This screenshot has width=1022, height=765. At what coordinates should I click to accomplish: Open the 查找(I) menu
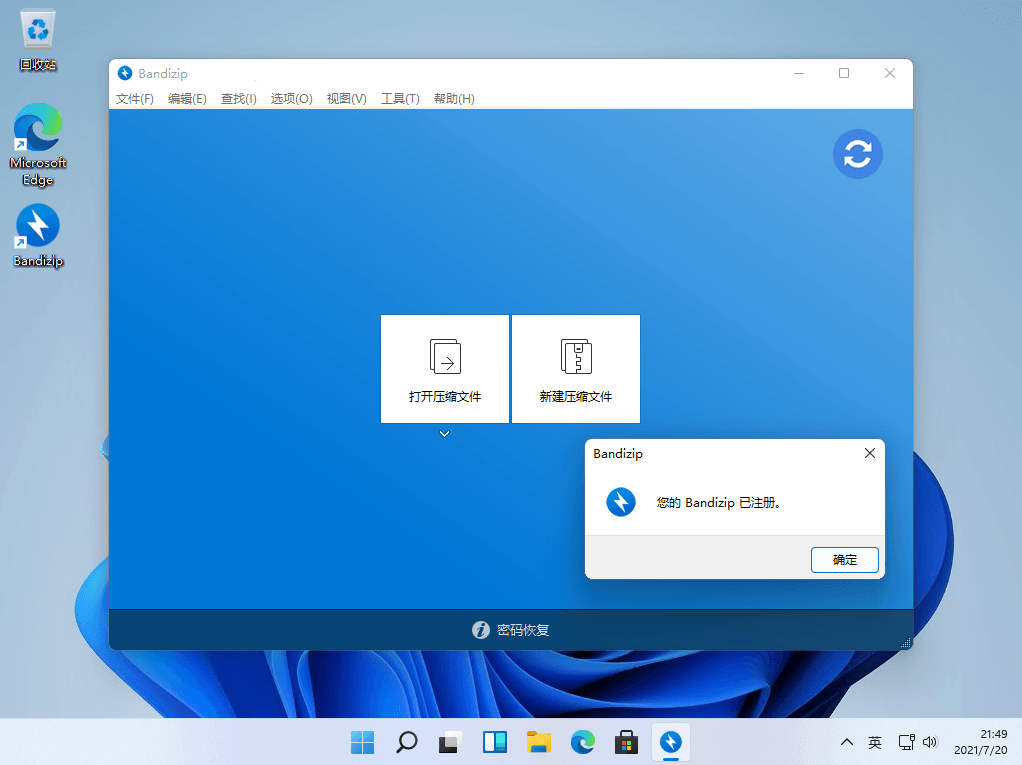[x=239, y=98]
